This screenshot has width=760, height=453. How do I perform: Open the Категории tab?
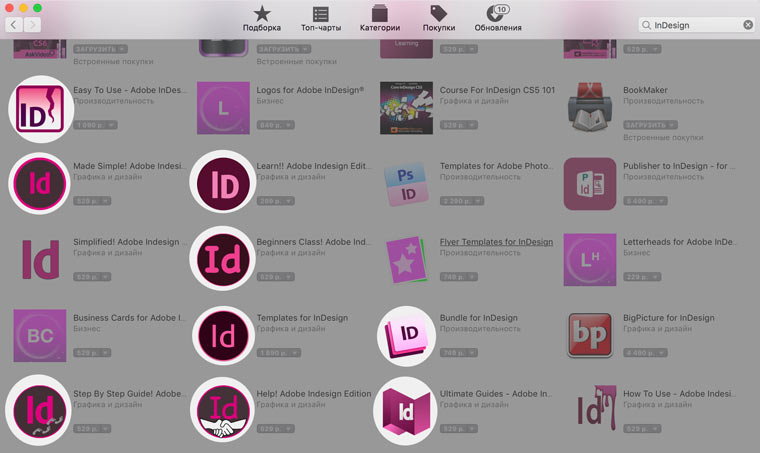380,19
